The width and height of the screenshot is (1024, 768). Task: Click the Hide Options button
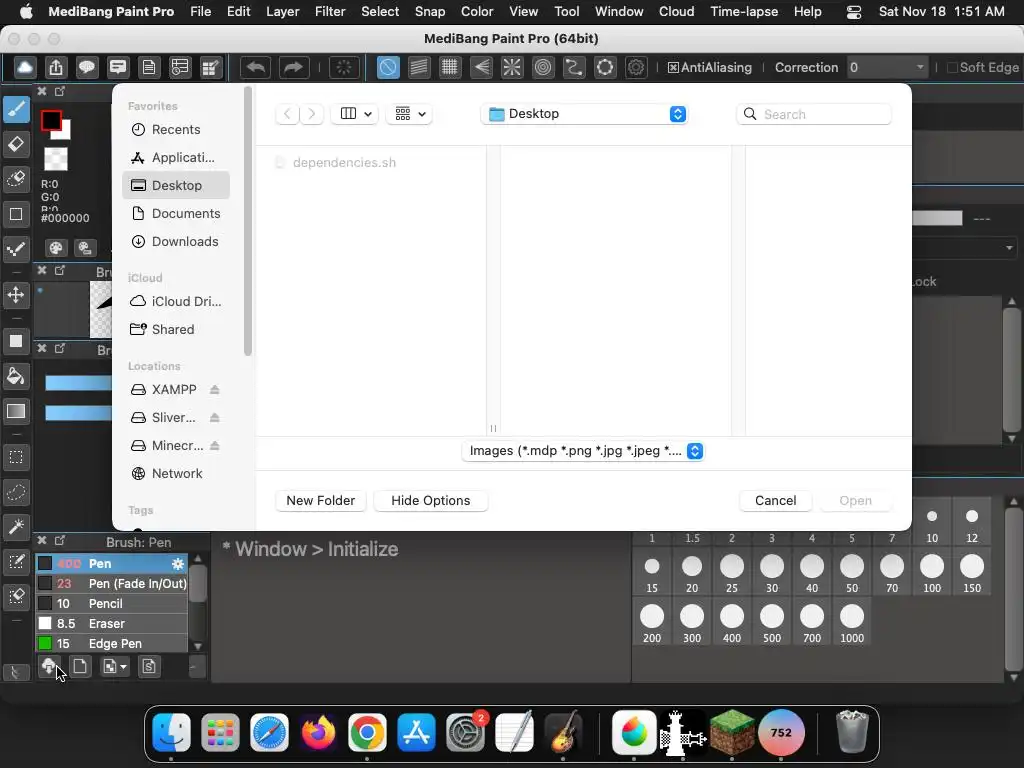click(430, 501)
